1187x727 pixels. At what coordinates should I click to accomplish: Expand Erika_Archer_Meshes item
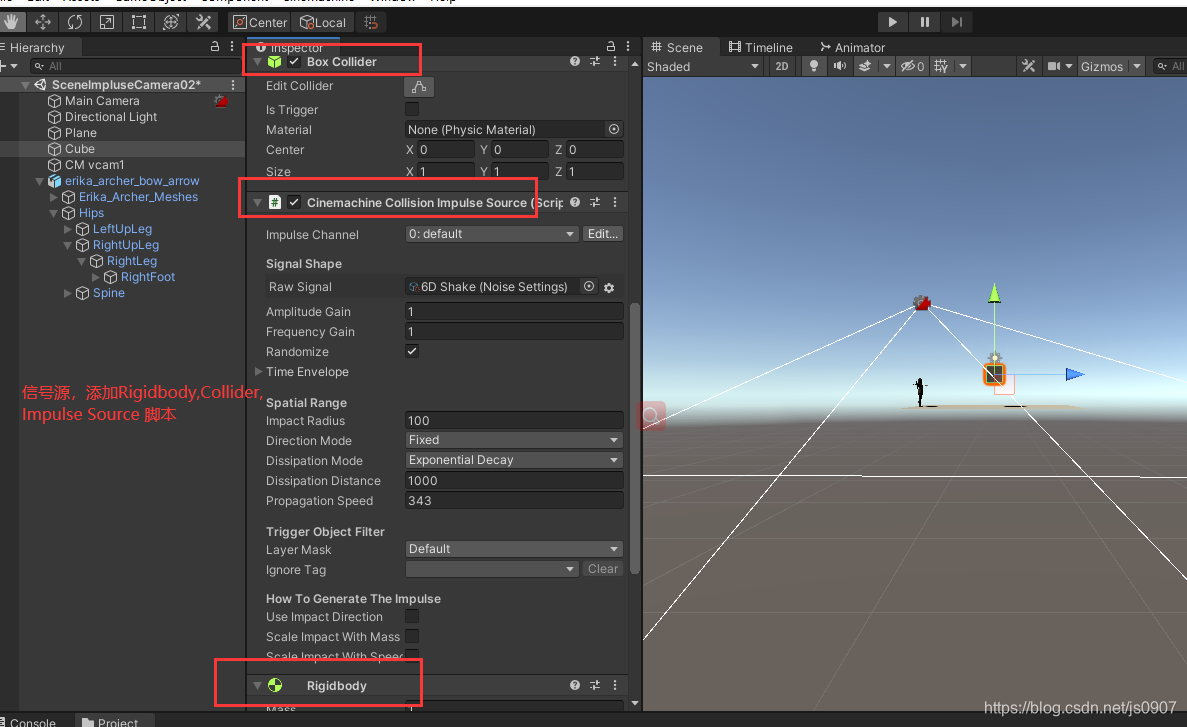pos(54,197)
